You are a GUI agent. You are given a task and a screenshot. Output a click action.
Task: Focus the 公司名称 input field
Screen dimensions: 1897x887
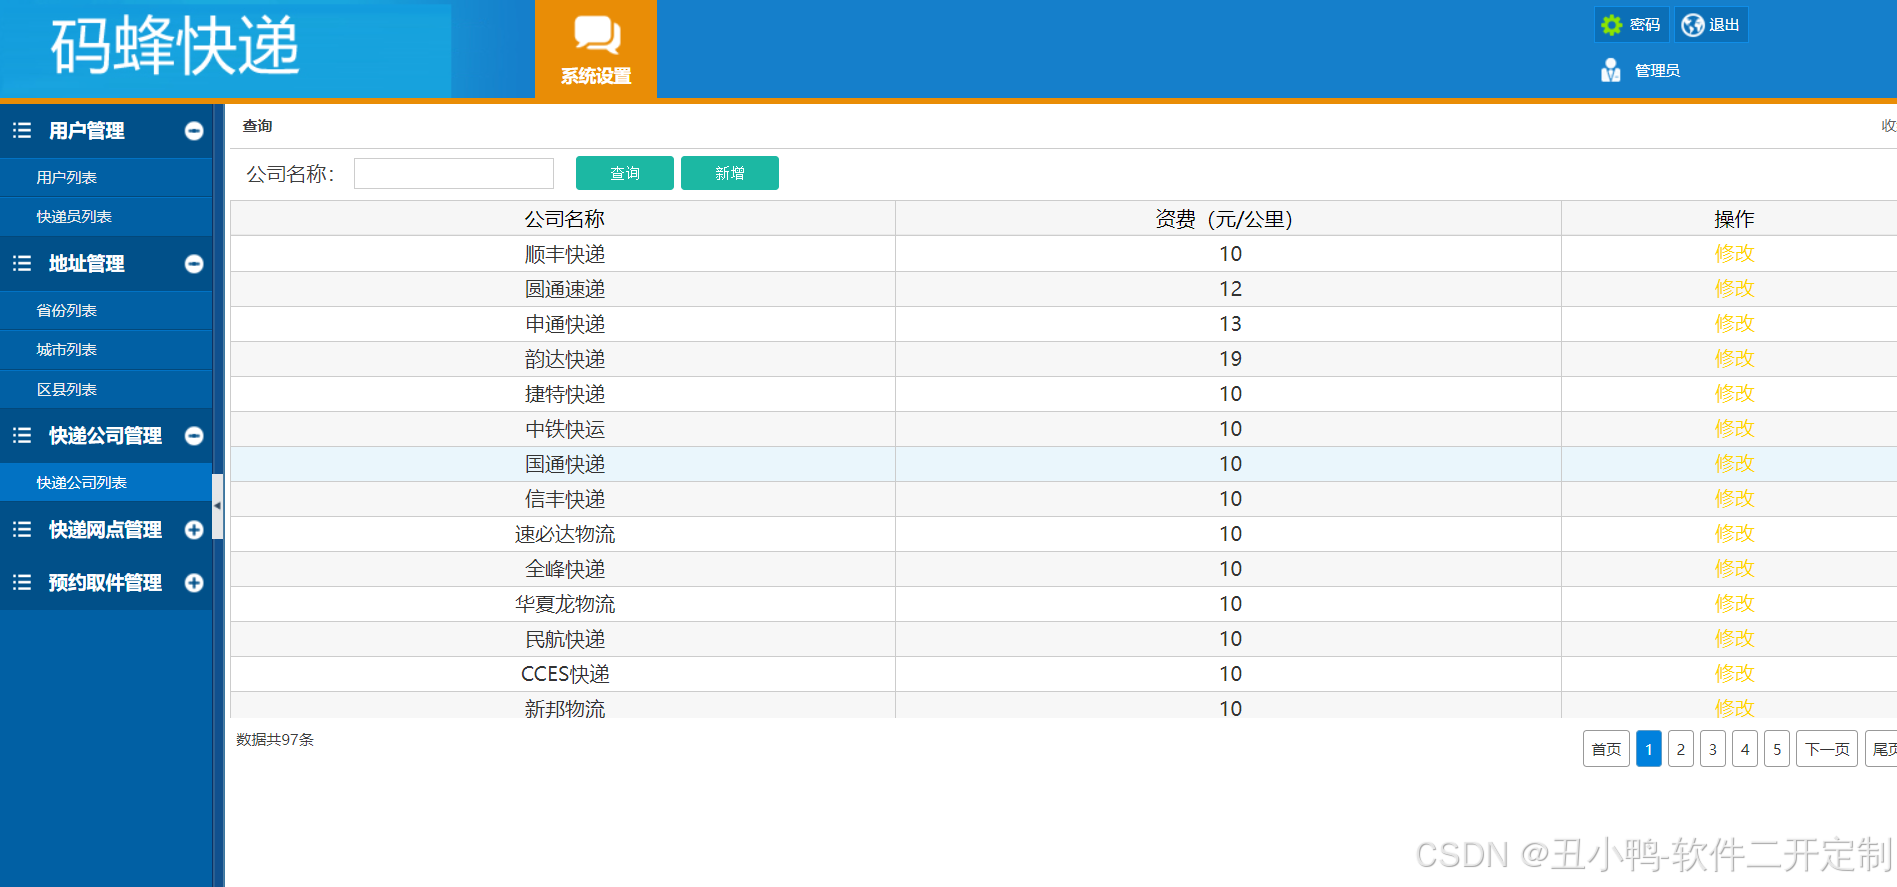pyautogui.click(x=454, y=173)
